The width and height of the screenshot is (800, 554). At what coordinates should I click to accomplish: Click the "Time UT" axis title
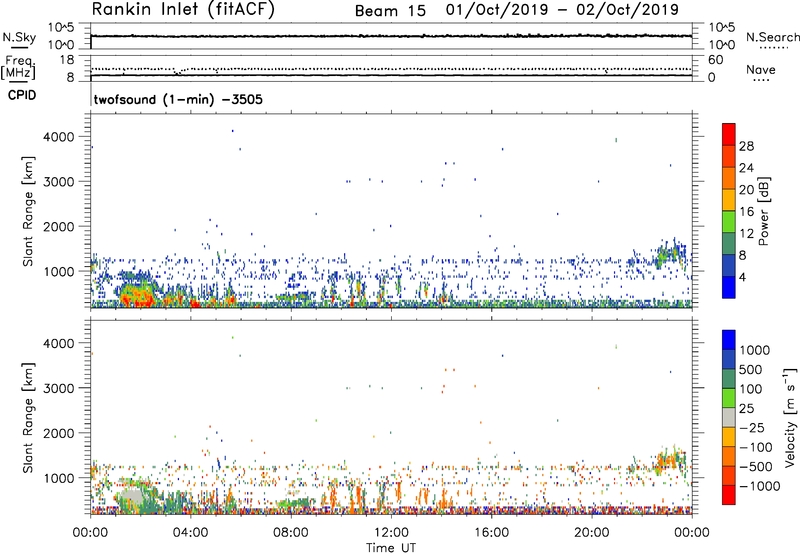pyautogui.click(x=391, y=548)
